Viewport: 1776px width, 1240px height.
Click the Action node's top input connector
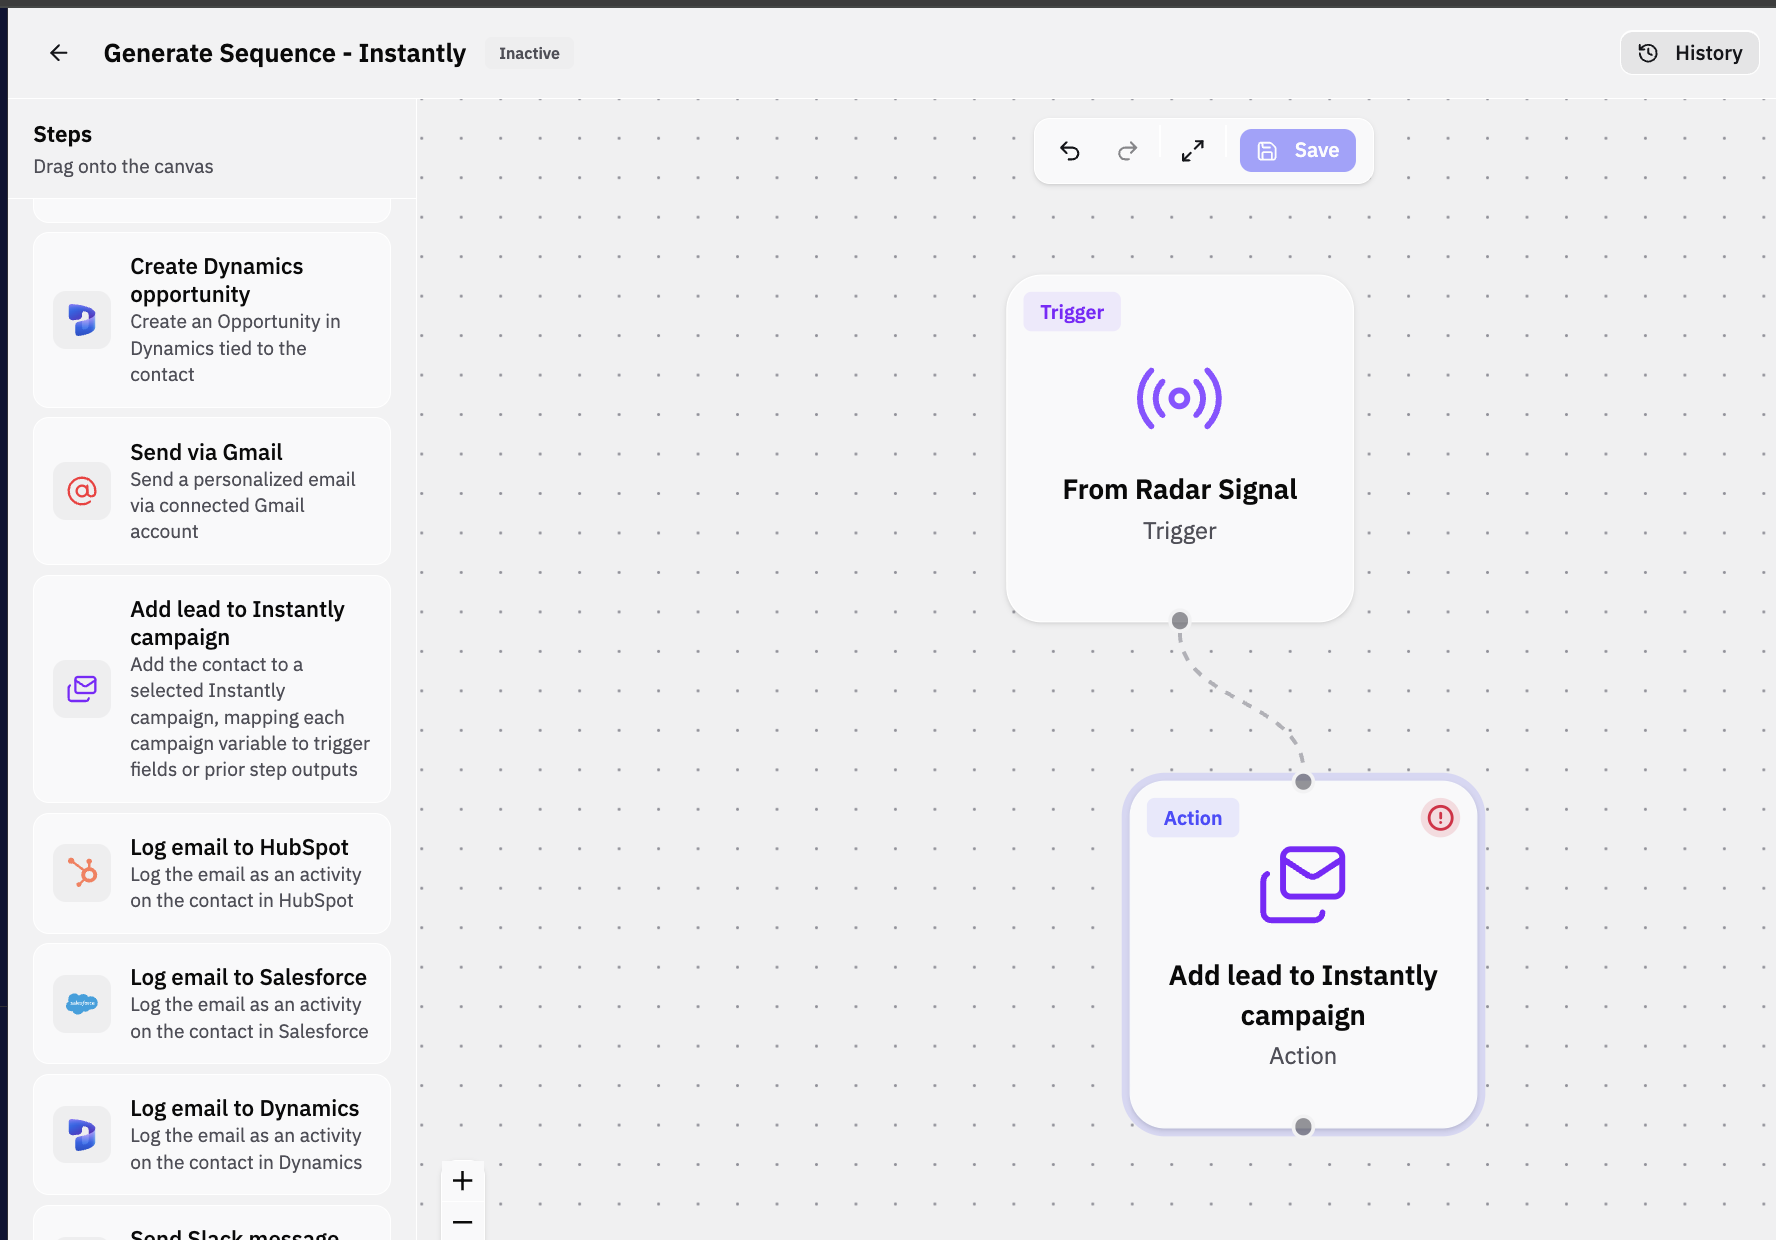[1303, 782]
